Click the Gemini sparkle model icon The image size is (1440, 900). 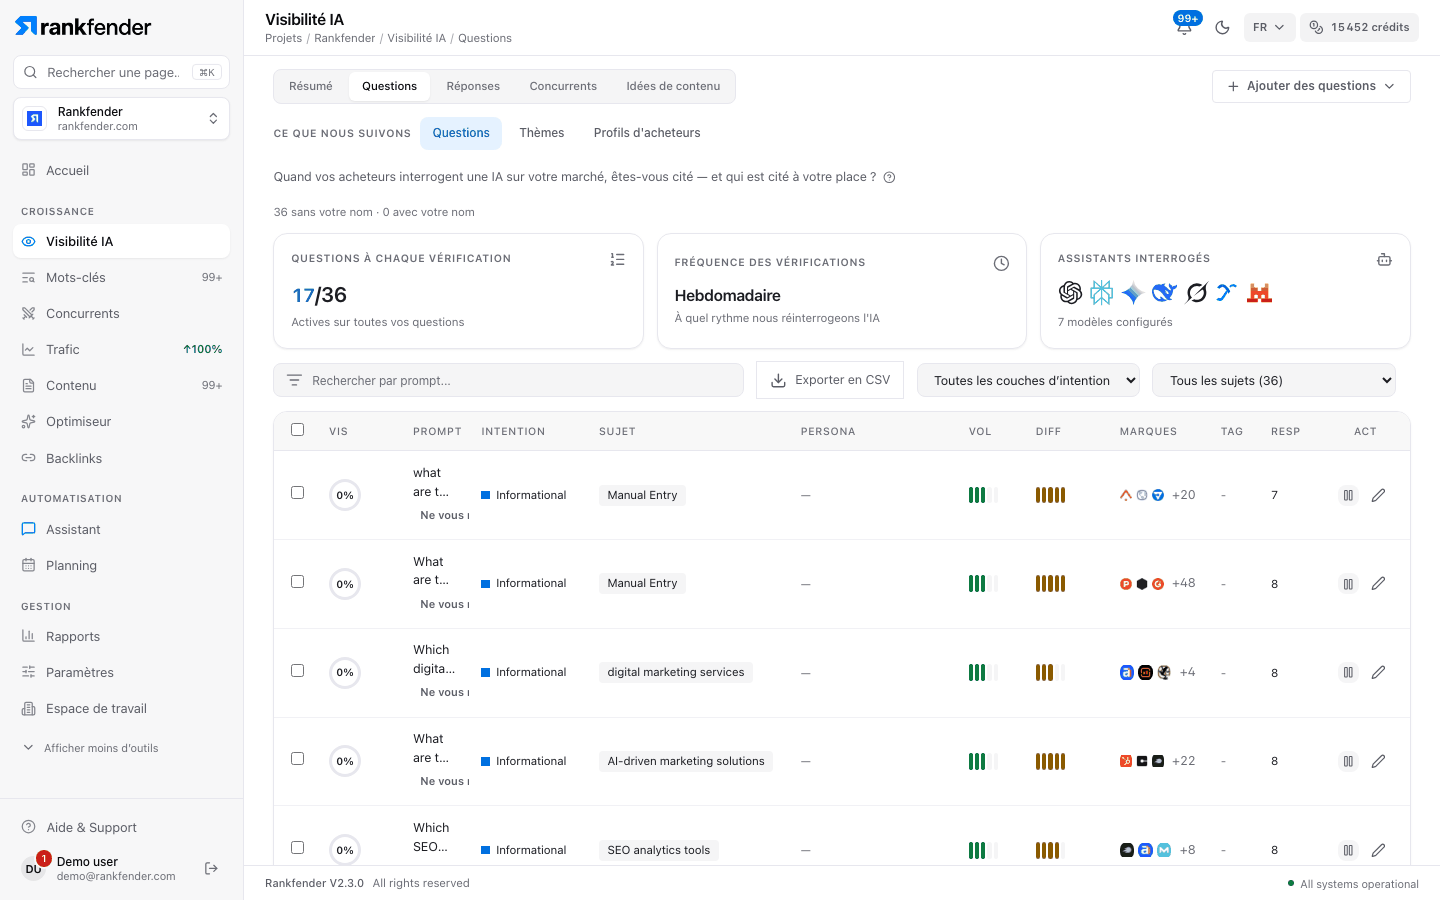point(1132,293)
